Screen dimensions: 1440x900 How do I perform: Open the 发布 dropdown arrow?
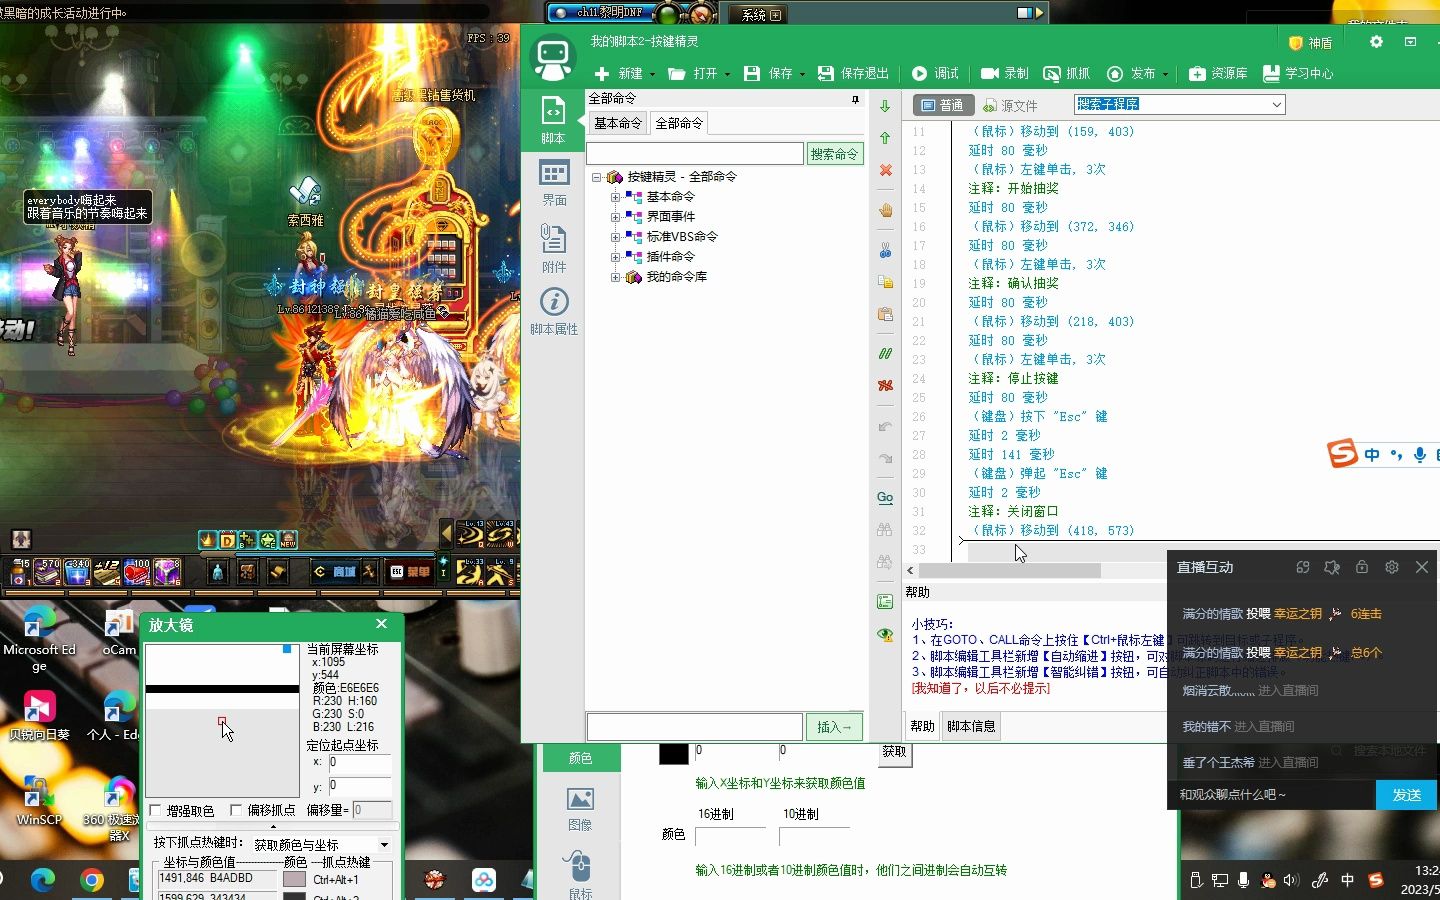[x=1165, y=74]
